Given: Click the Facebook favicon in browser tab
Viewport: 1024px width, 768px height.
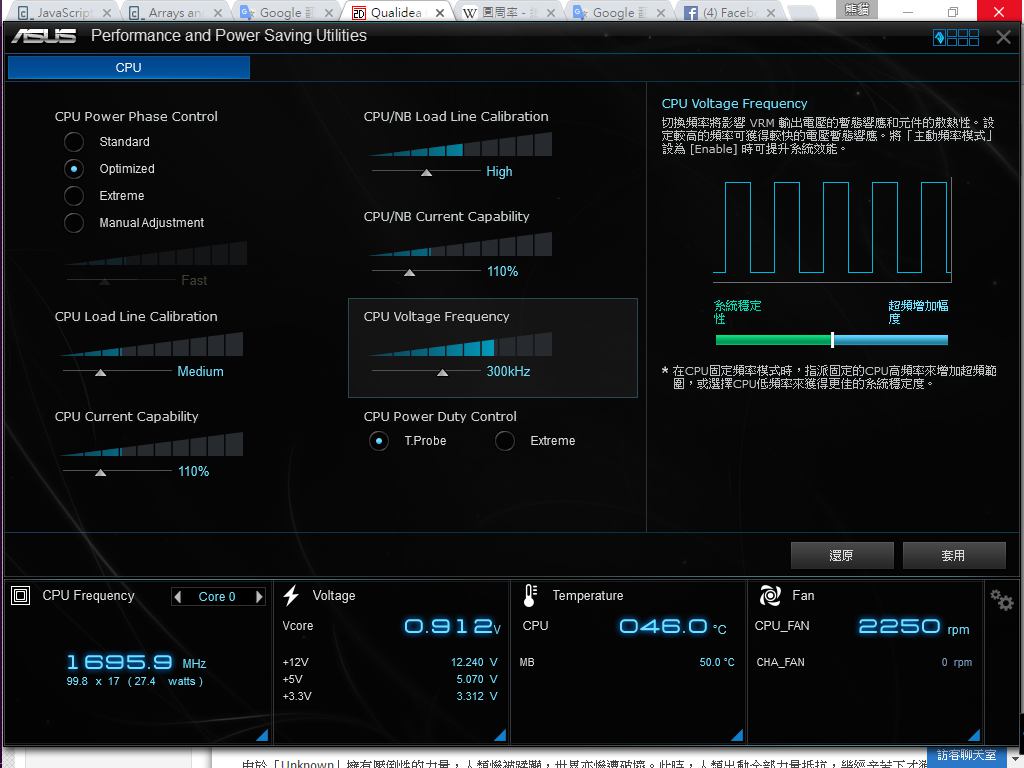Looking at the screenshot, I should (x=691, y=13).
